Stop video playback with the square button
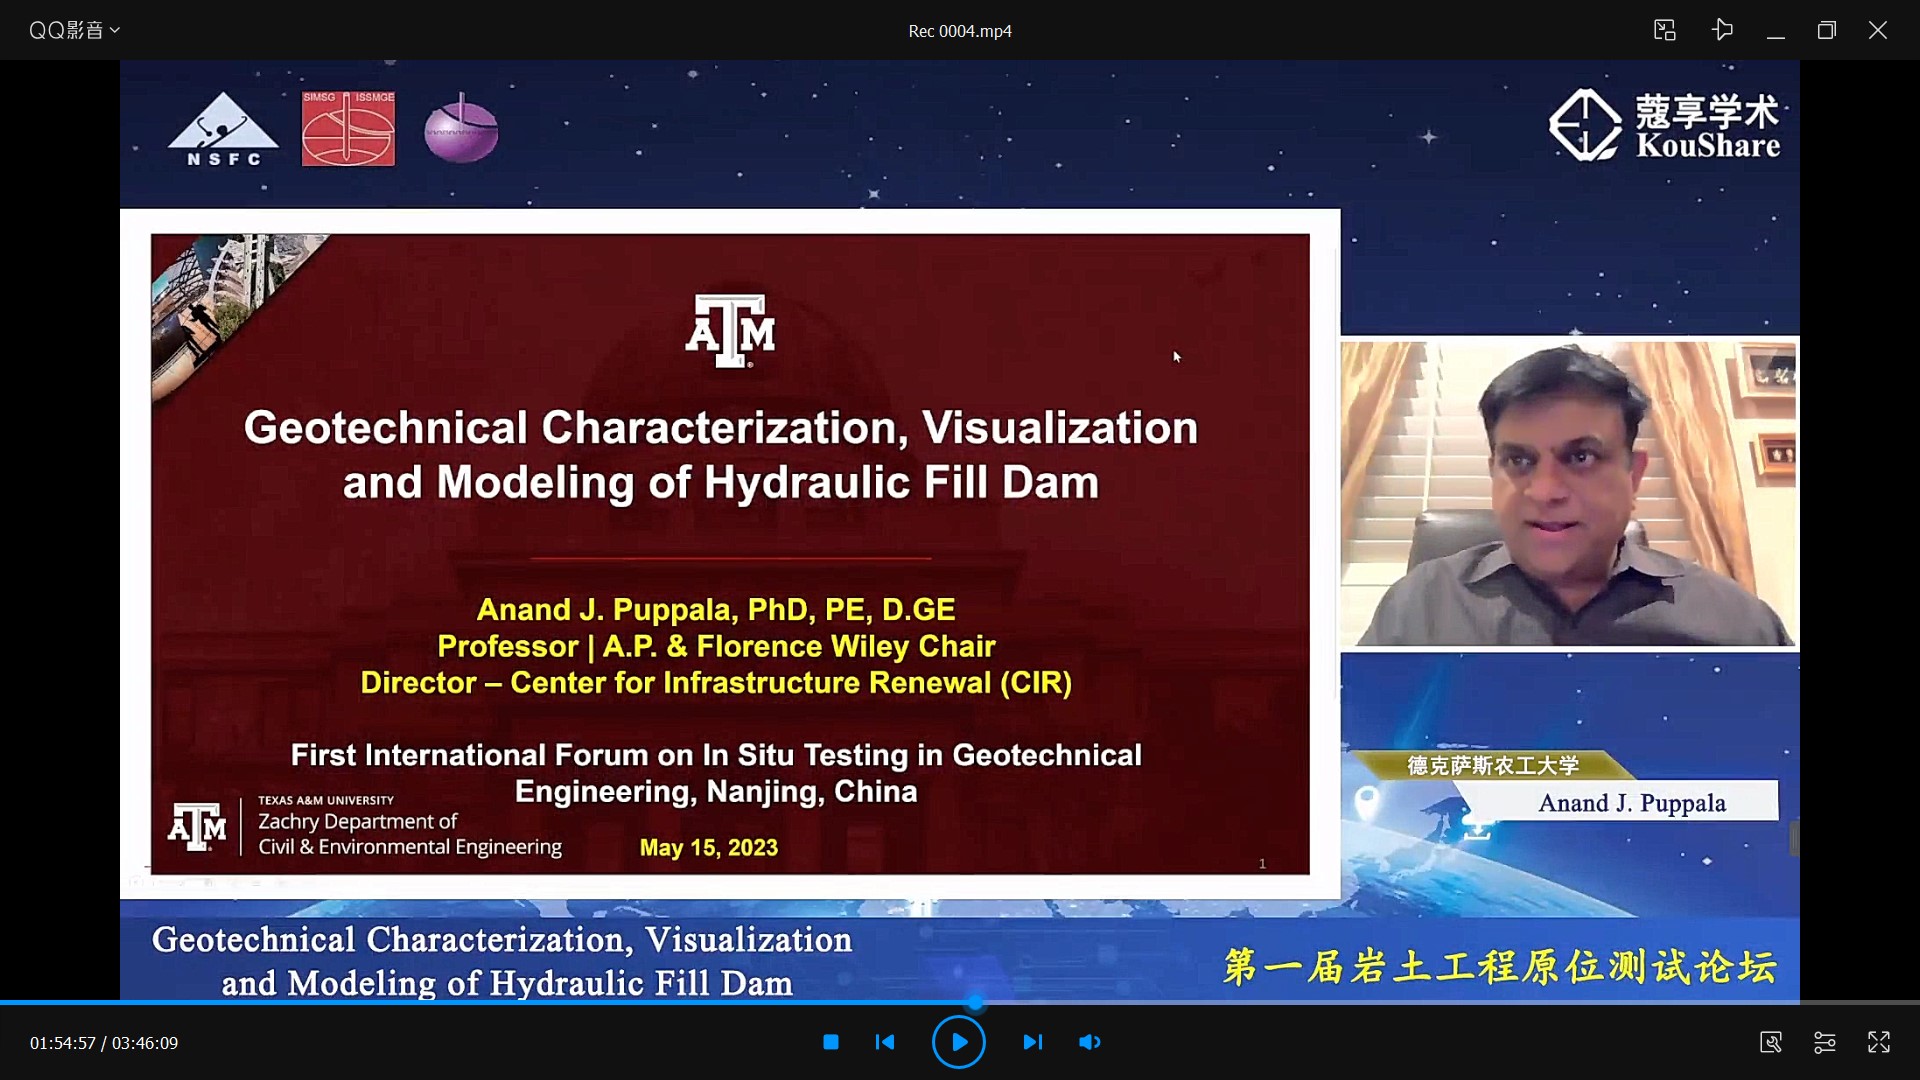 830,1042
